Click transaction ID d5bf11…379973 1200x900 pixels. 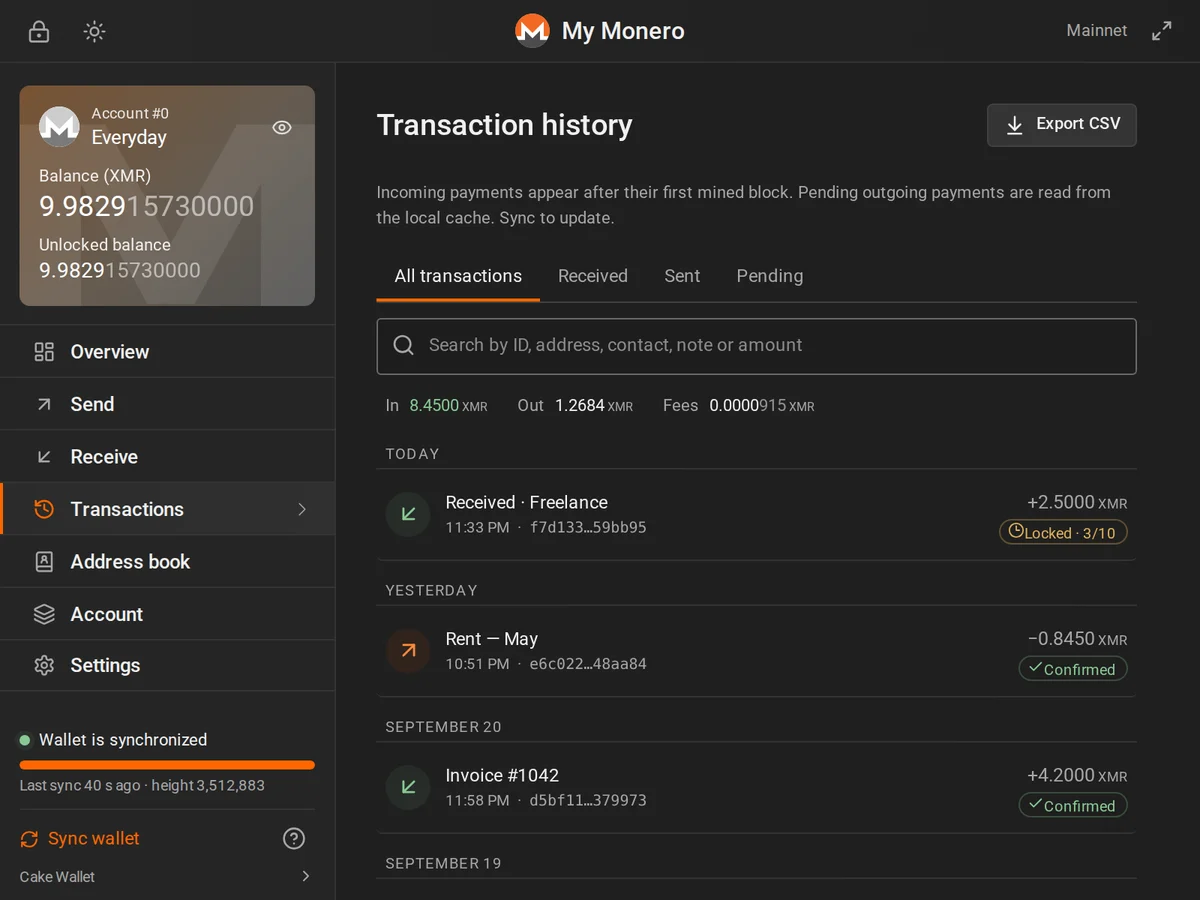[588, 800]
